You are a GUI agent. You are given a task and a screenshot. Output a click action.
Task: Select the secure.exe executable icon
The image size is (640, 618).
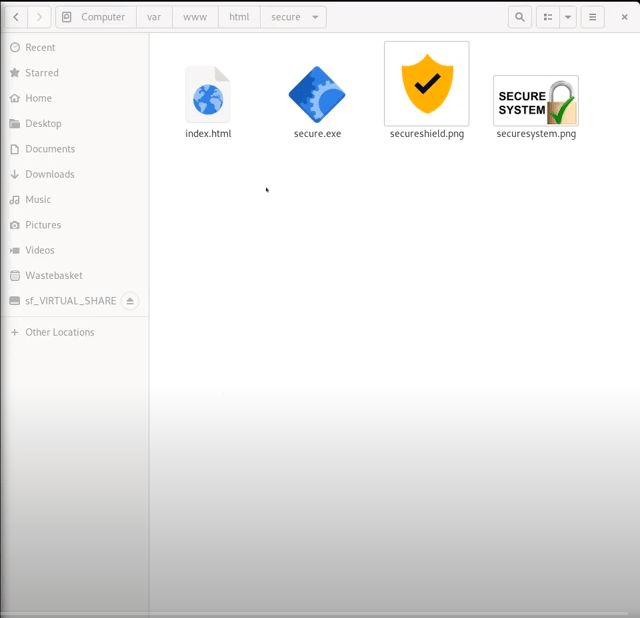pos(317,96)
